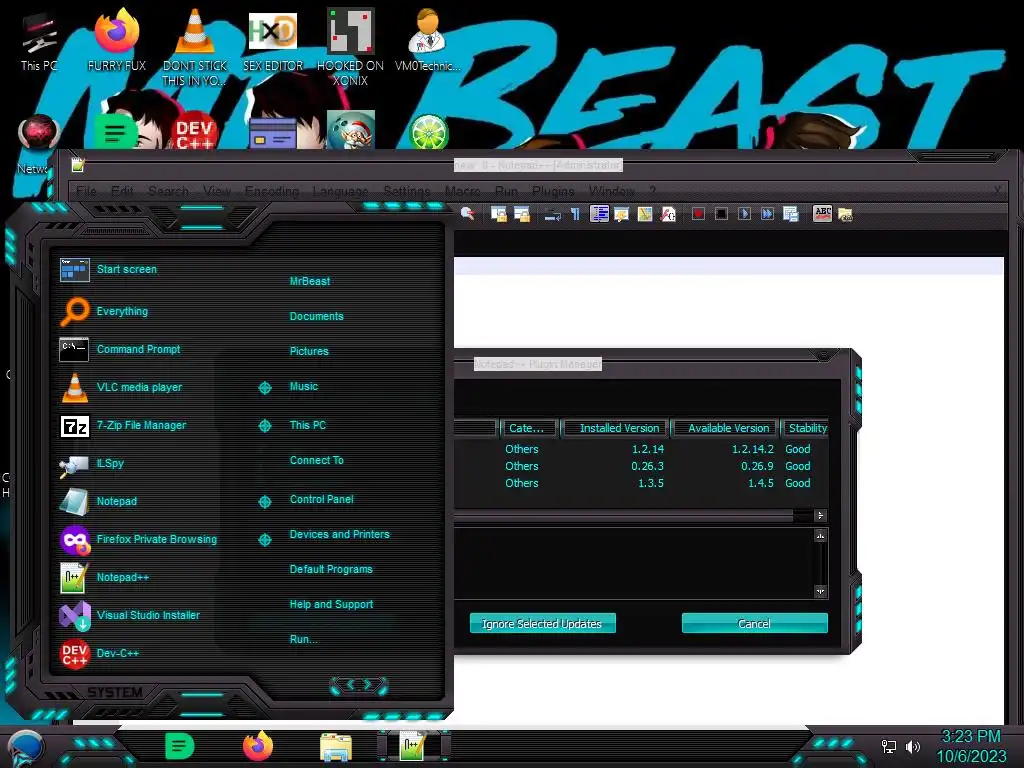The width and height of the screenshot is (1024, 768).
Task: Open the Settings menu in Notepad++
Action: pos(406,191)
